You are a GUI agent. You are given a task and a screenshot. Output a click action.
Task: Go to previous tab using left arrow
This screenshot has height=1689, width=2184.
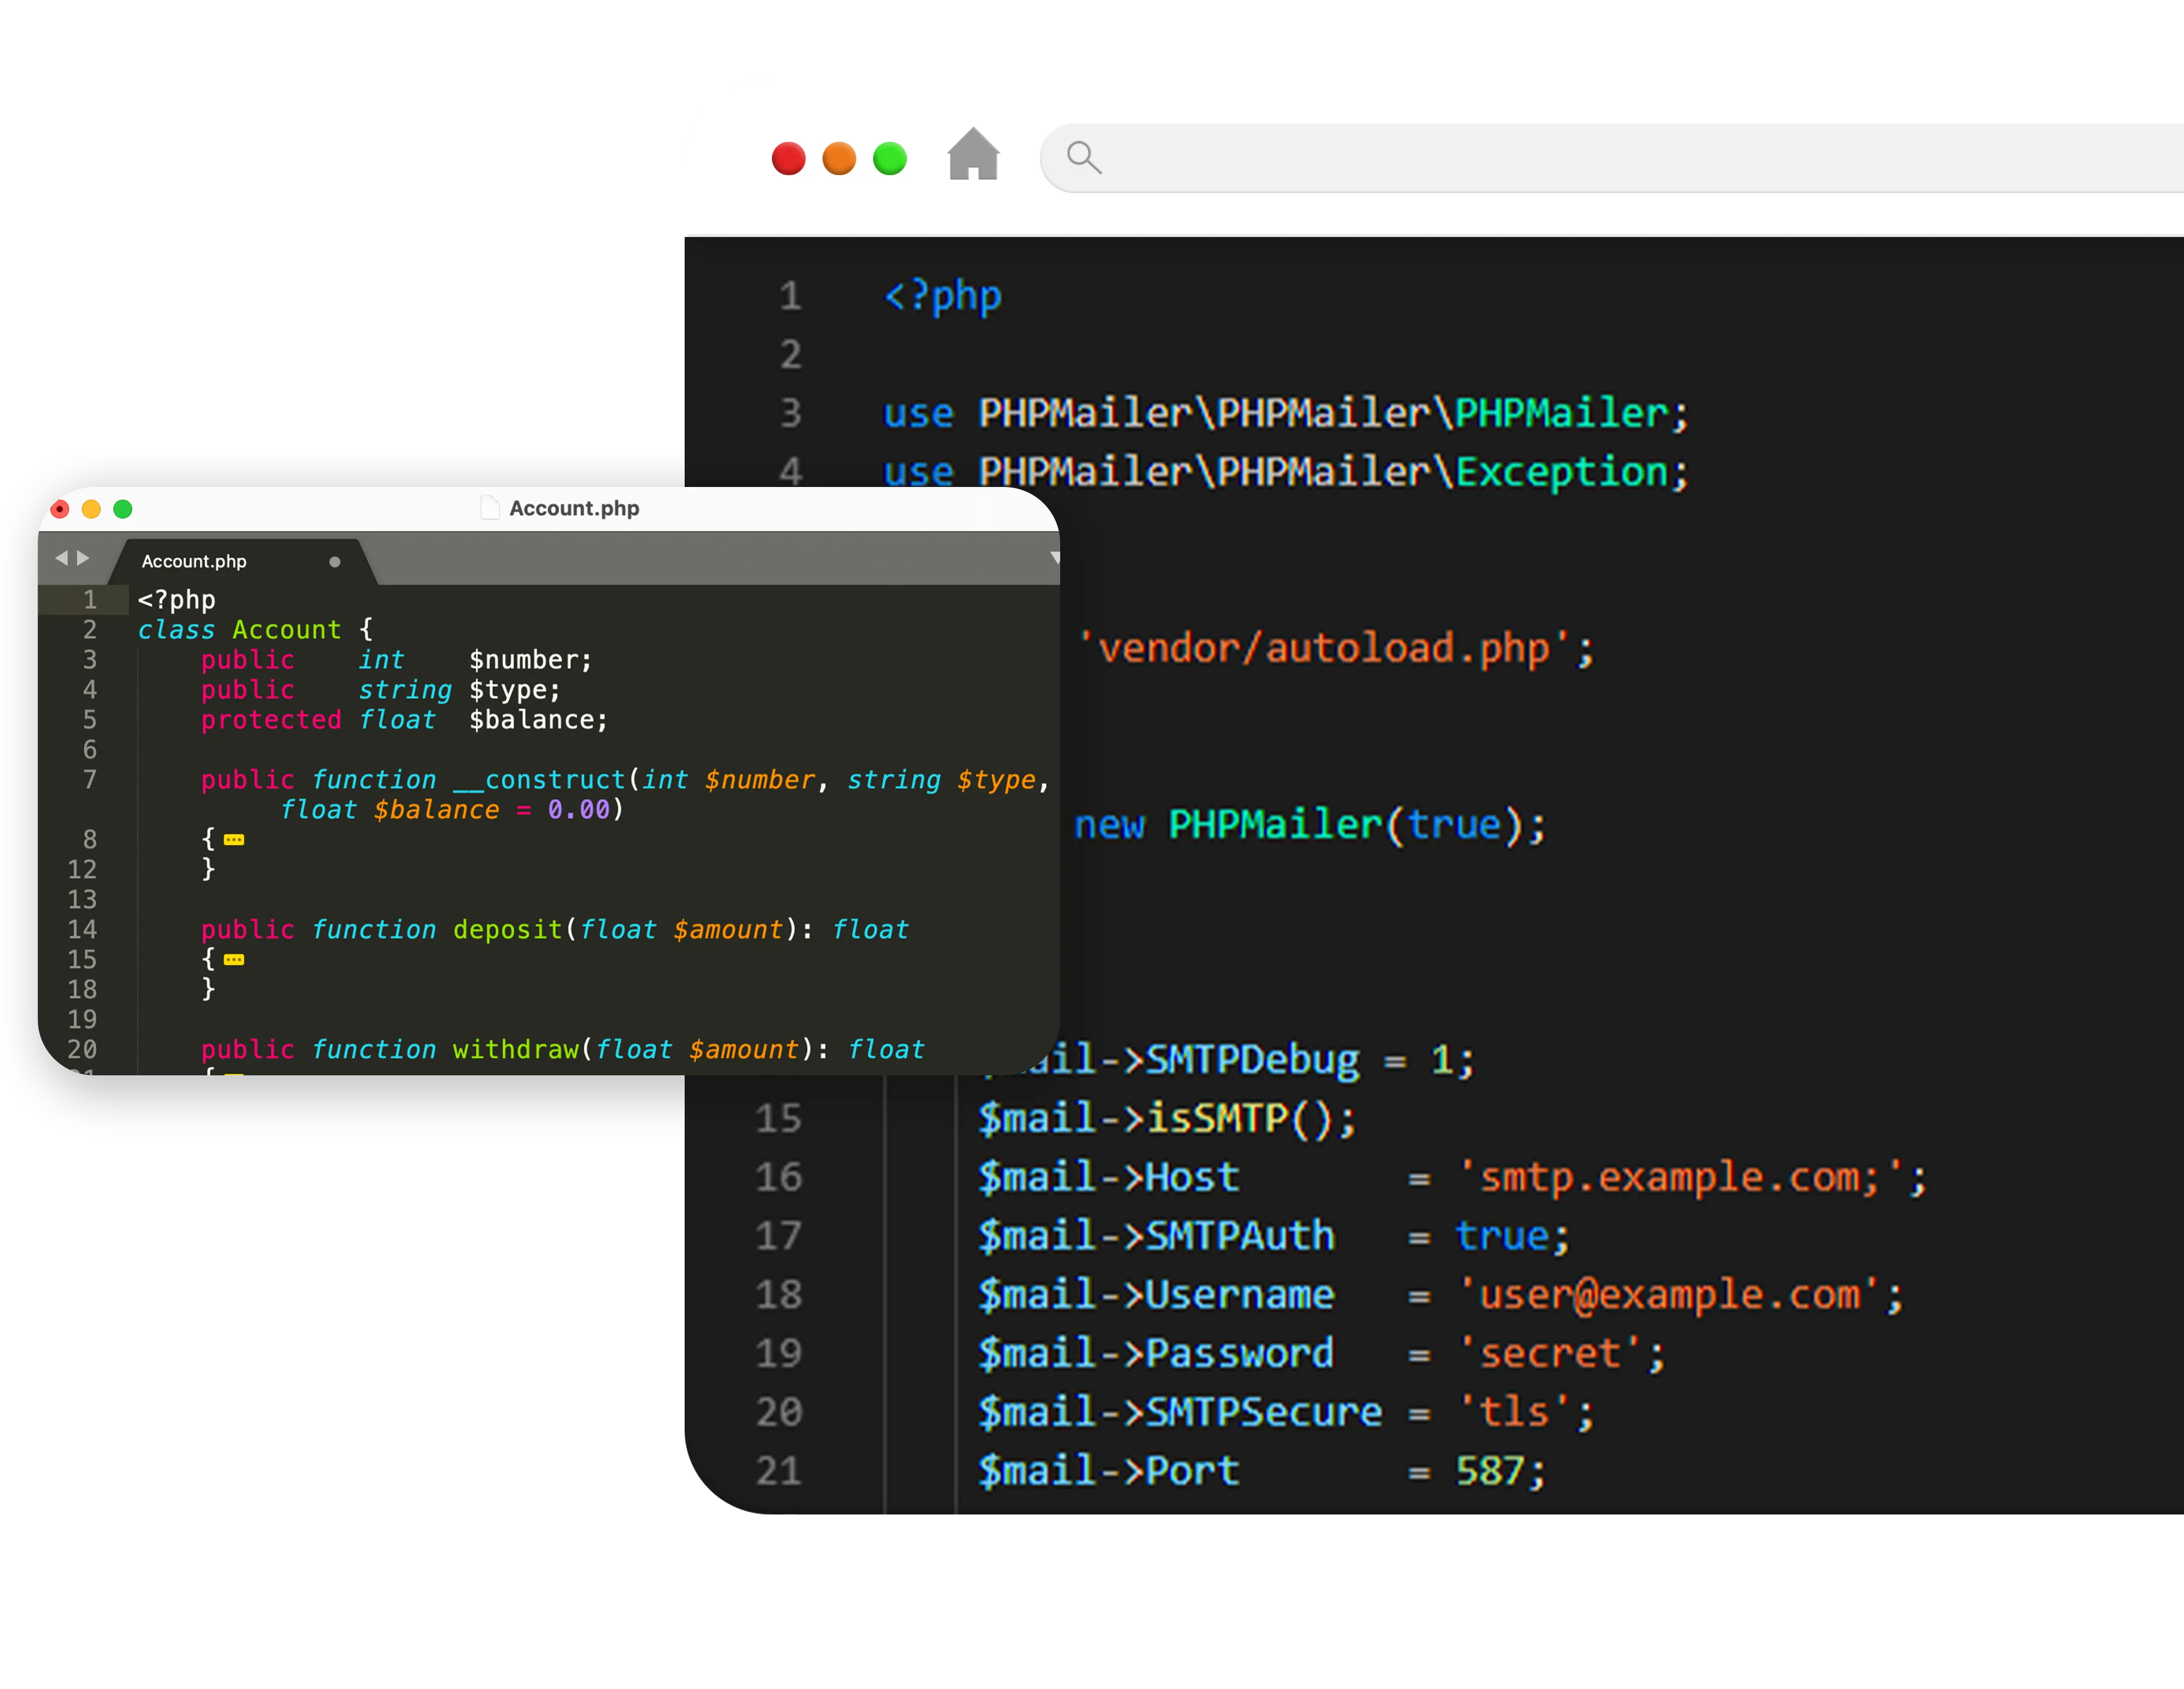point(61,558)
